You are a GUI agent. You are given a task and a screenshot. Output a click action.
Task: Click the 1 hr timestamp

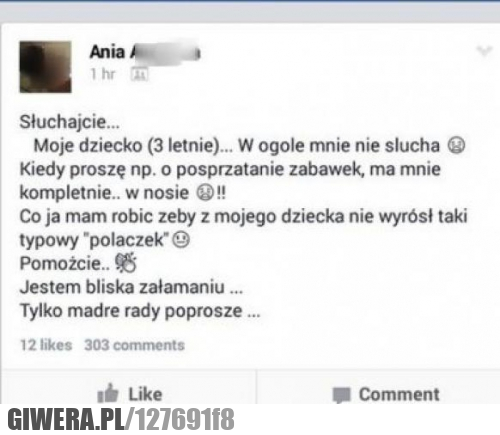coord(103,74)
